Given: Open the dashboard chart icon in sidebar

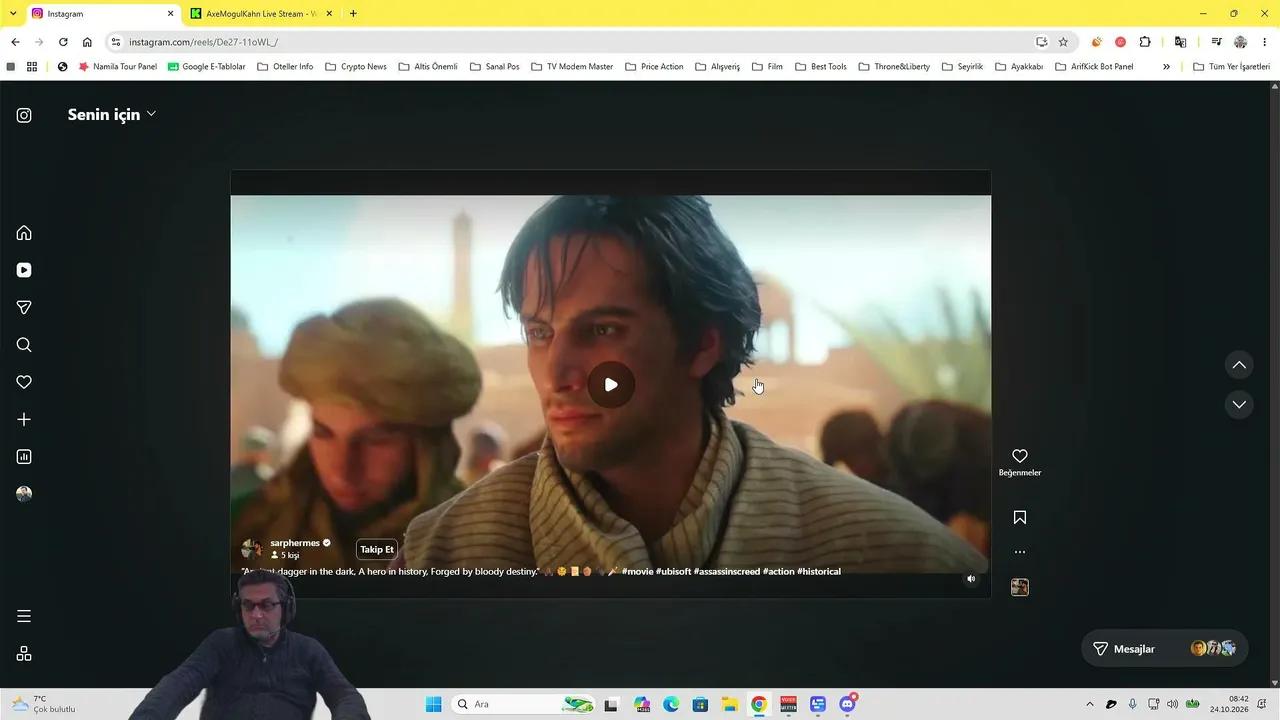Looking at the screenshot, I should [24, 457].
